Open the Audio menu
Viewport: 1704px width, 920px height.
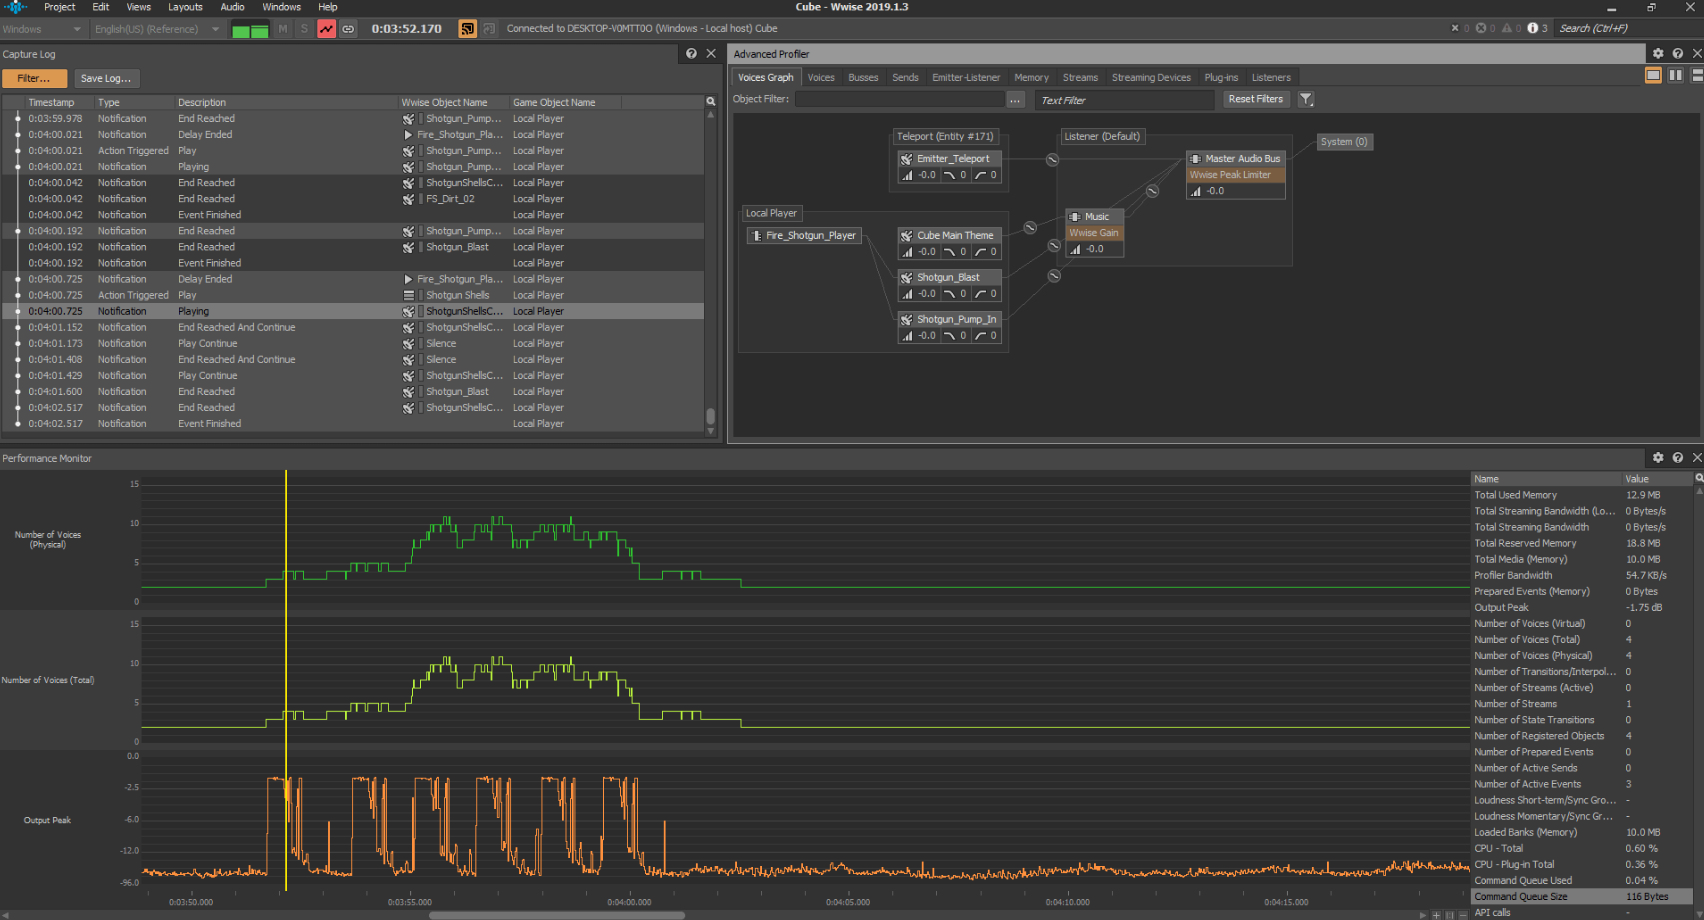tap(232, 7)
